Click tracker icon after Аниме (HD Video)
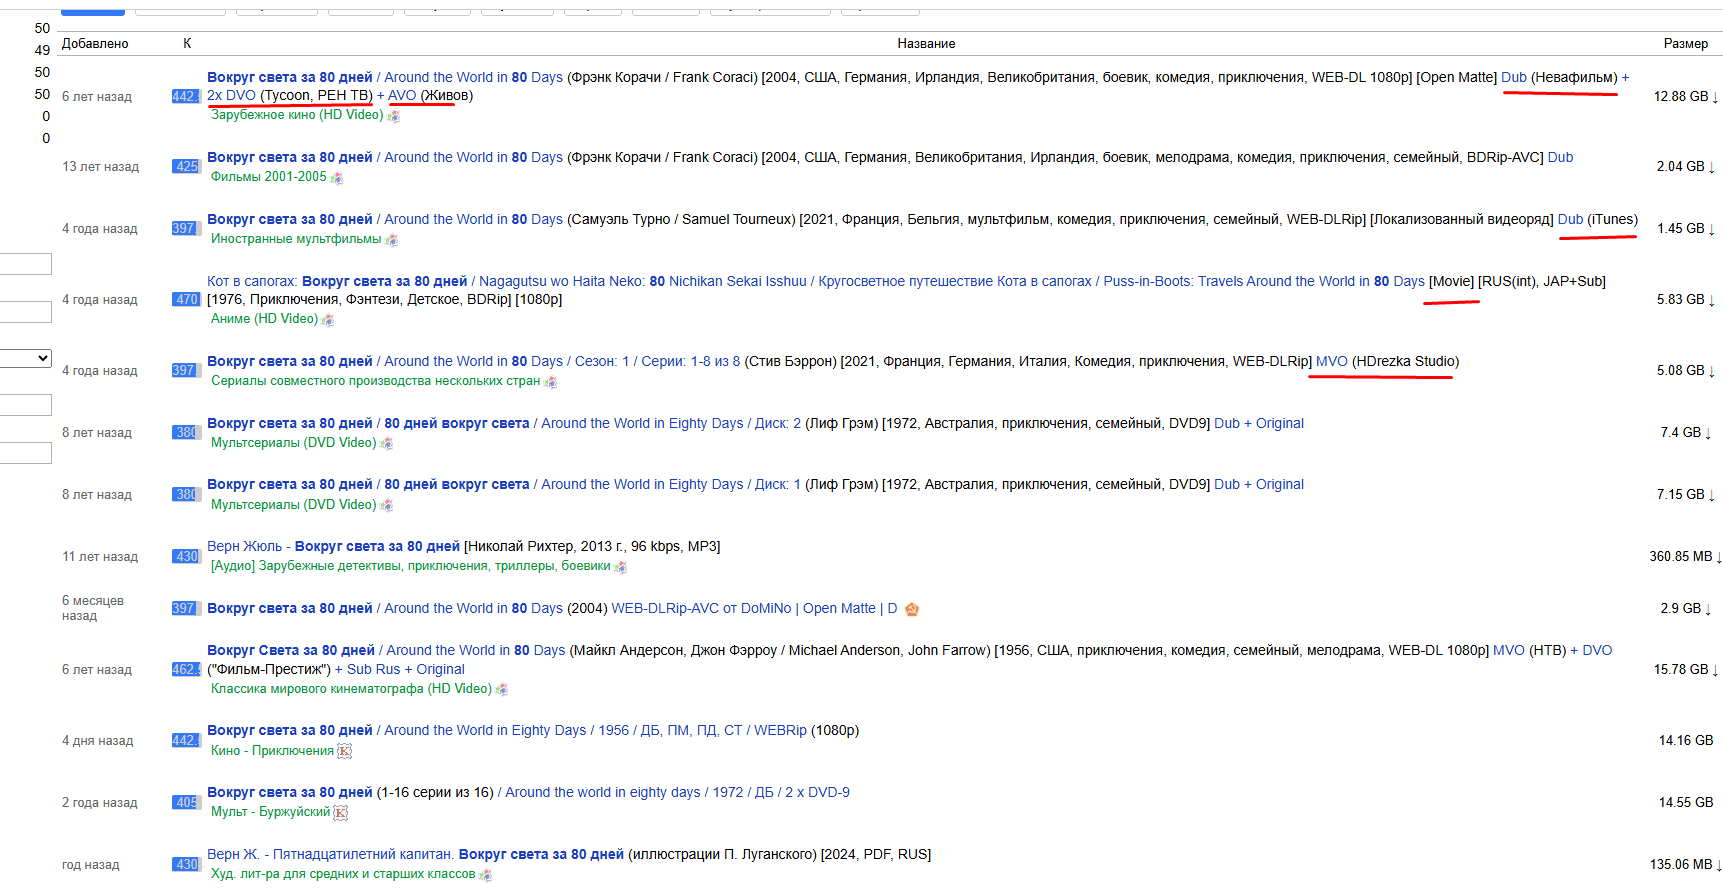1723x888 pixels. coord(328,320)
